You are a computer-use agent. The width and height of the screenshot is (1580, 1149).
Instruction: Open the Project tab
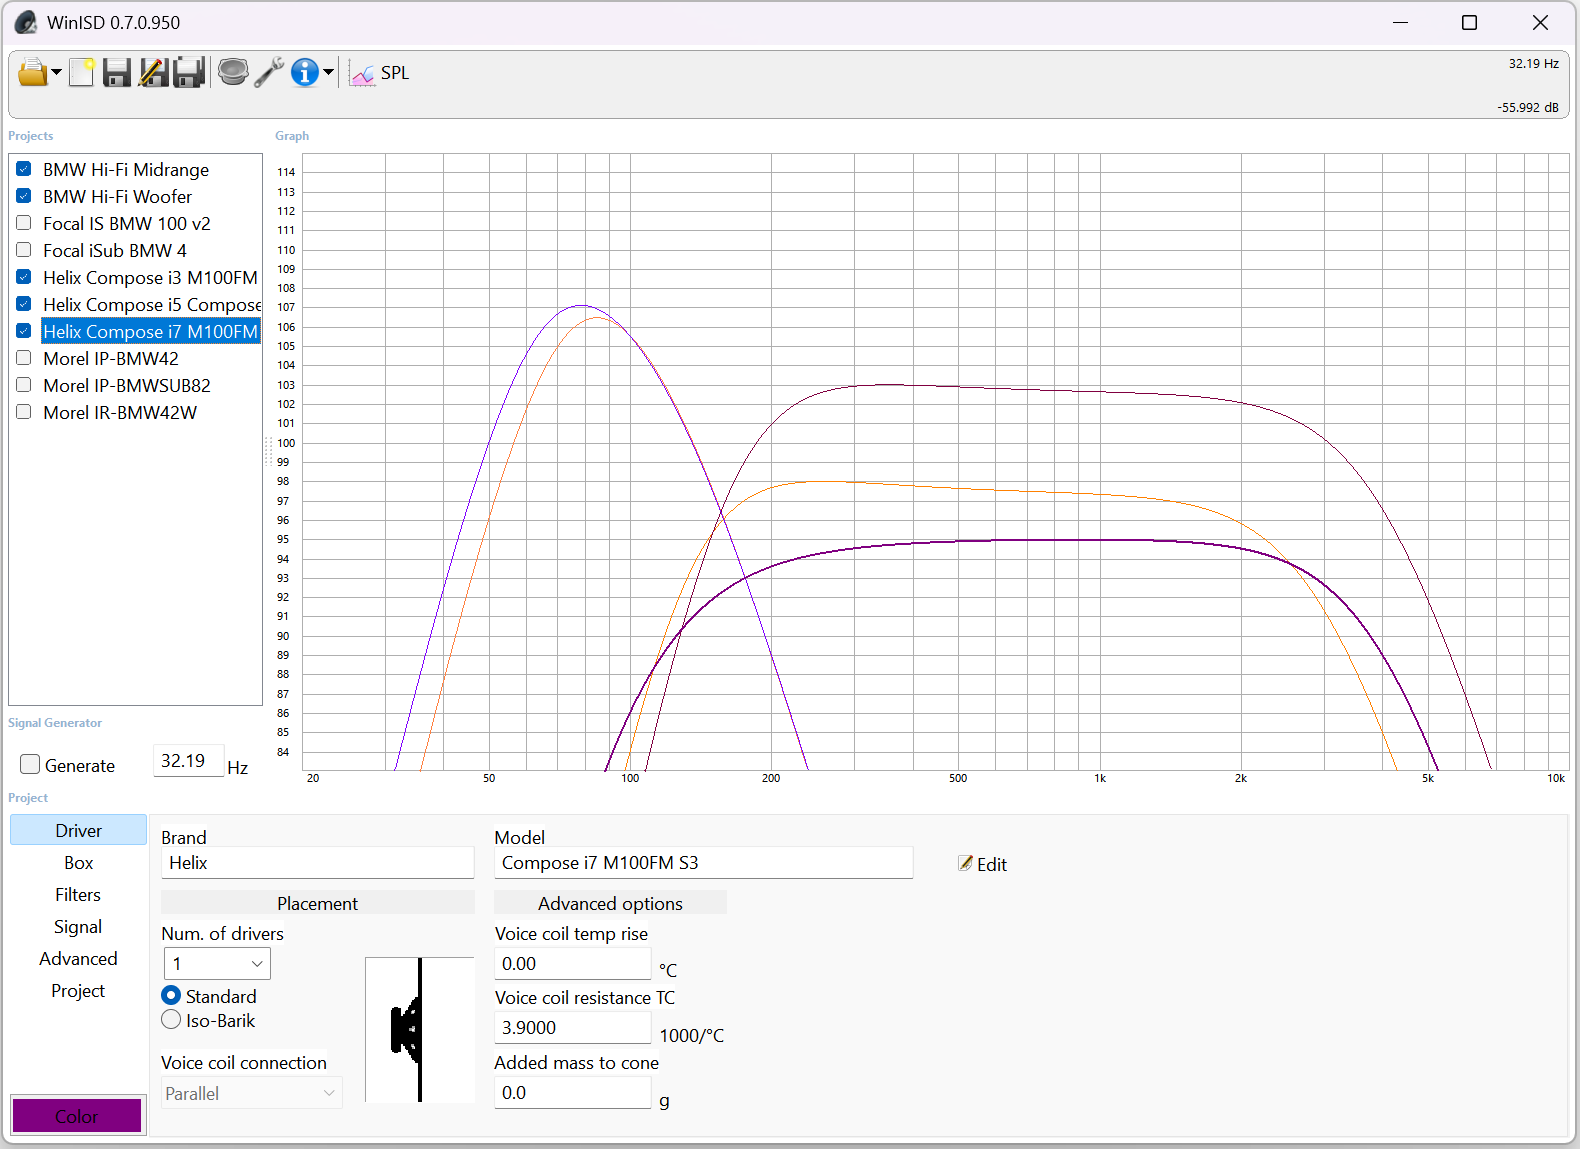tap(78, 991)
